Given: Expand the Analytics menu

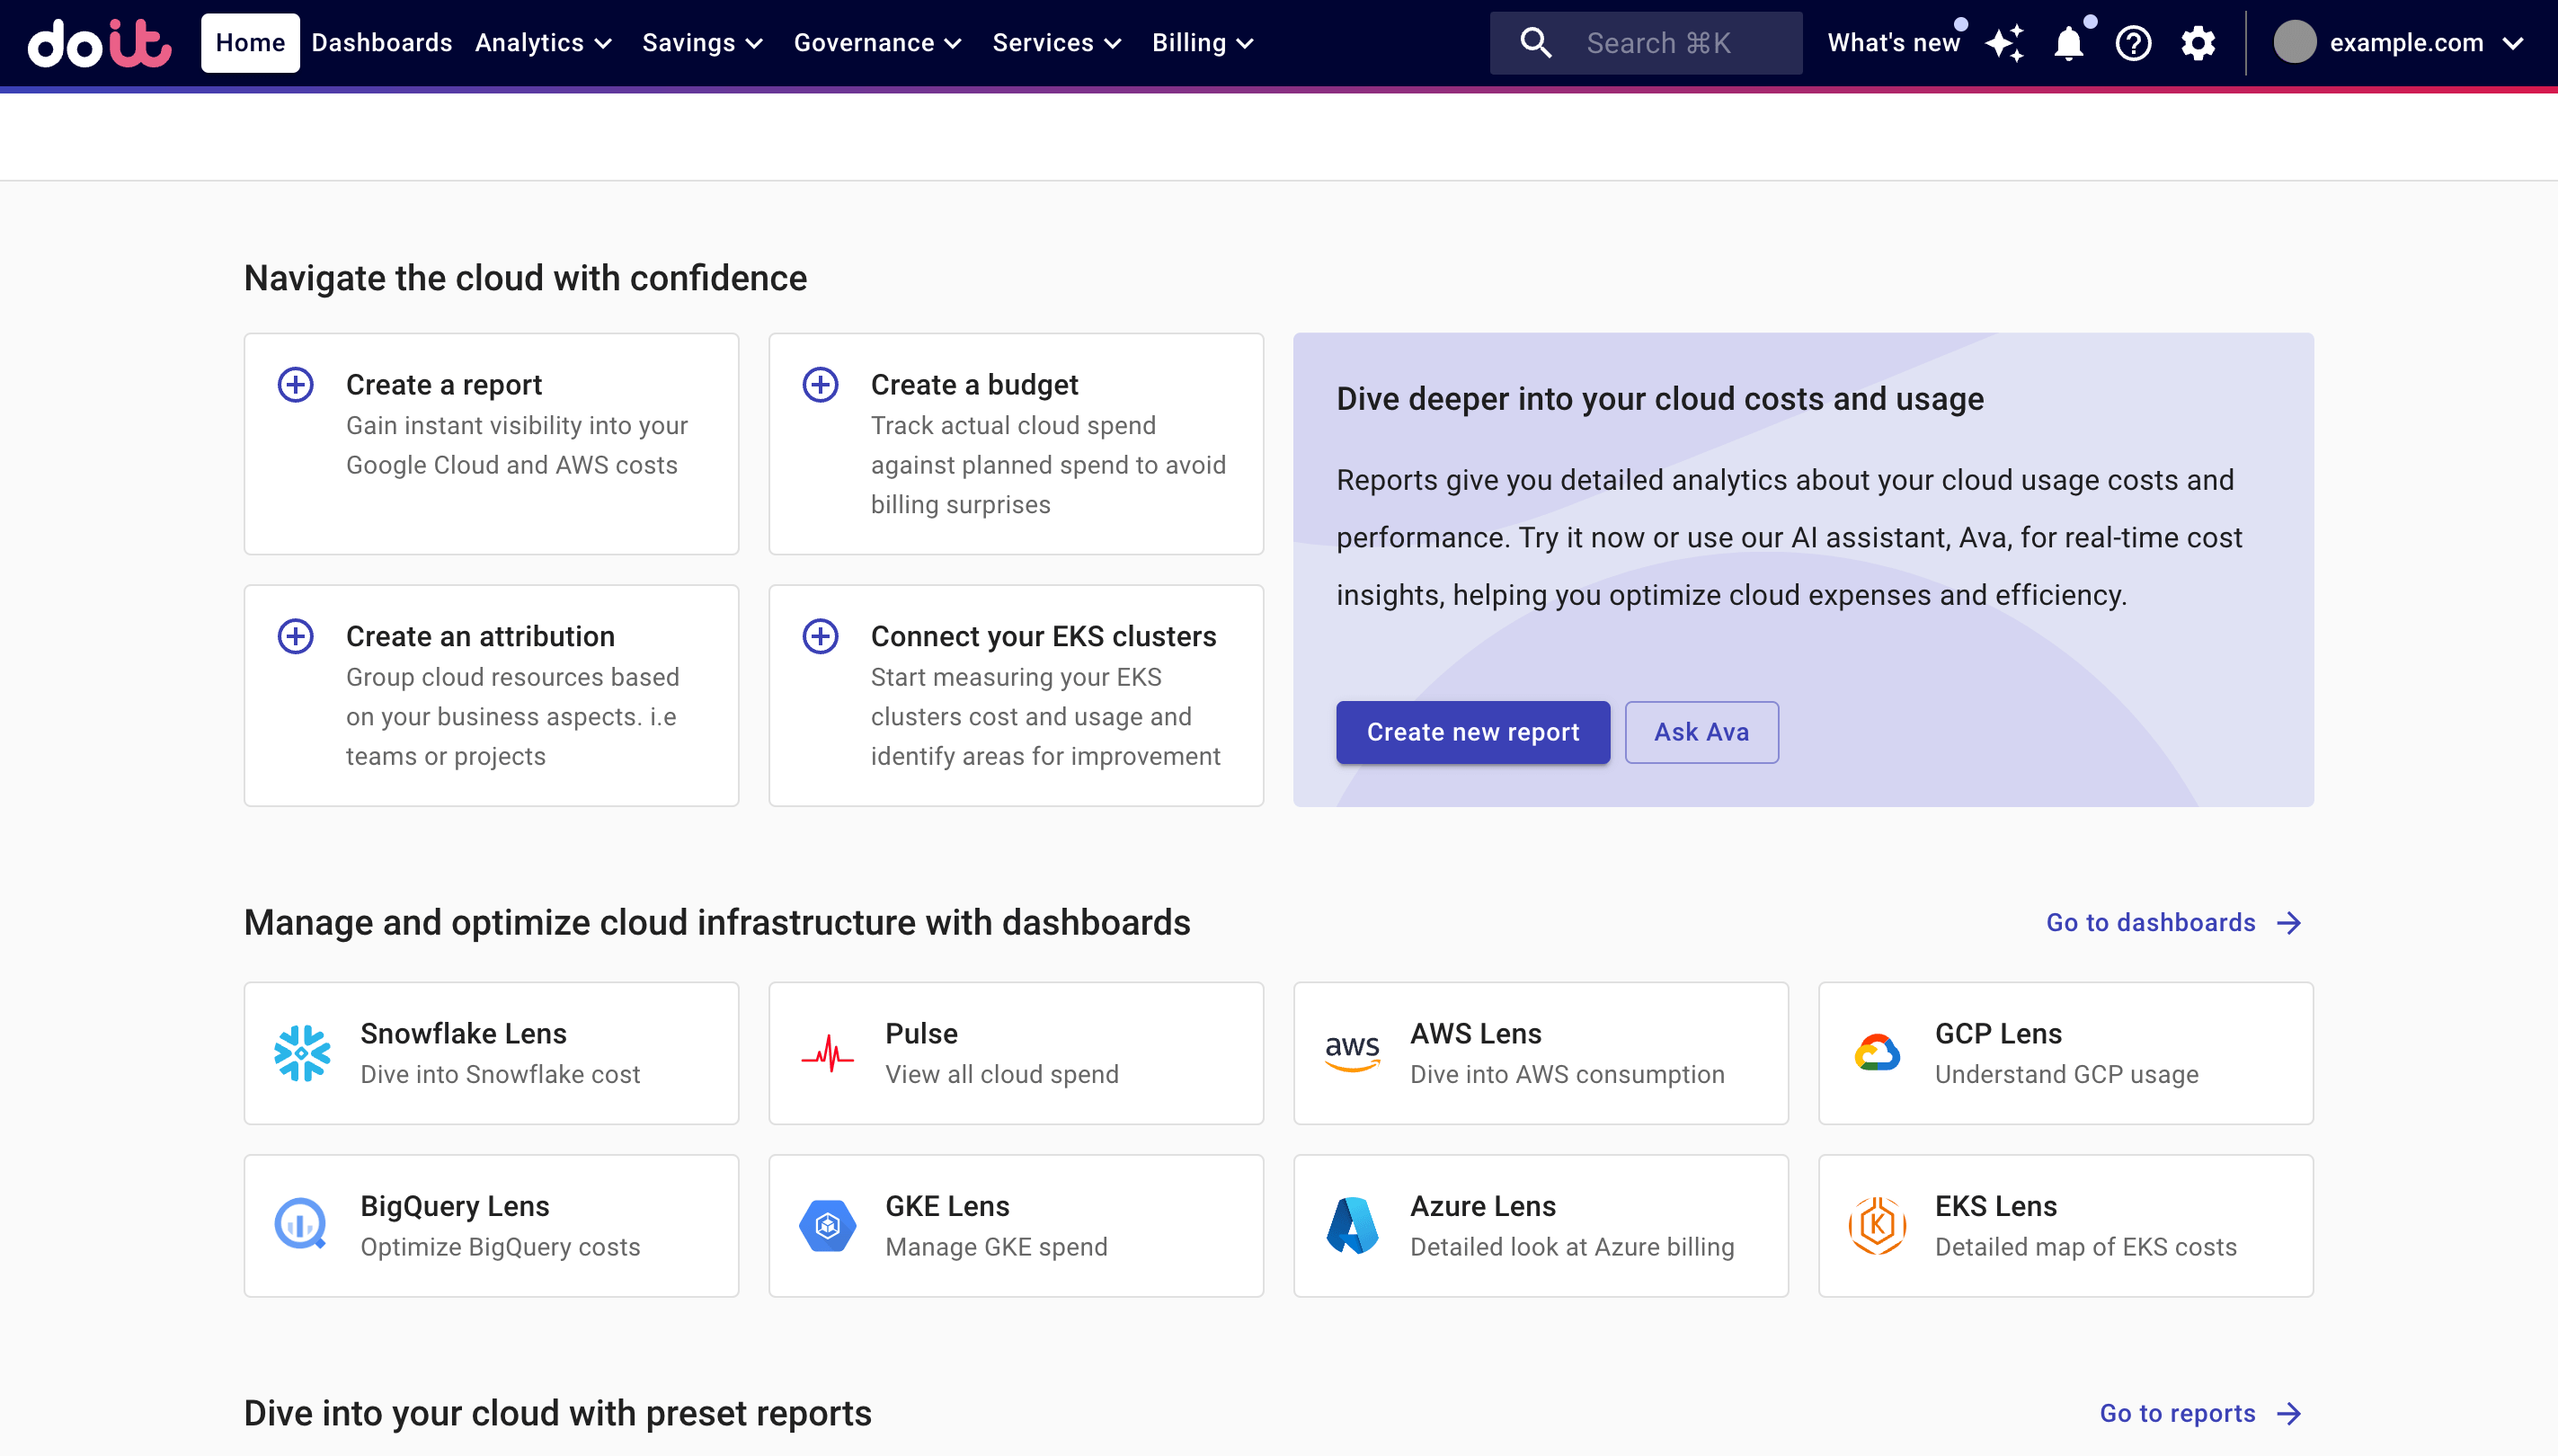Looking at the screenshot, I should click(x=543, y=43).
